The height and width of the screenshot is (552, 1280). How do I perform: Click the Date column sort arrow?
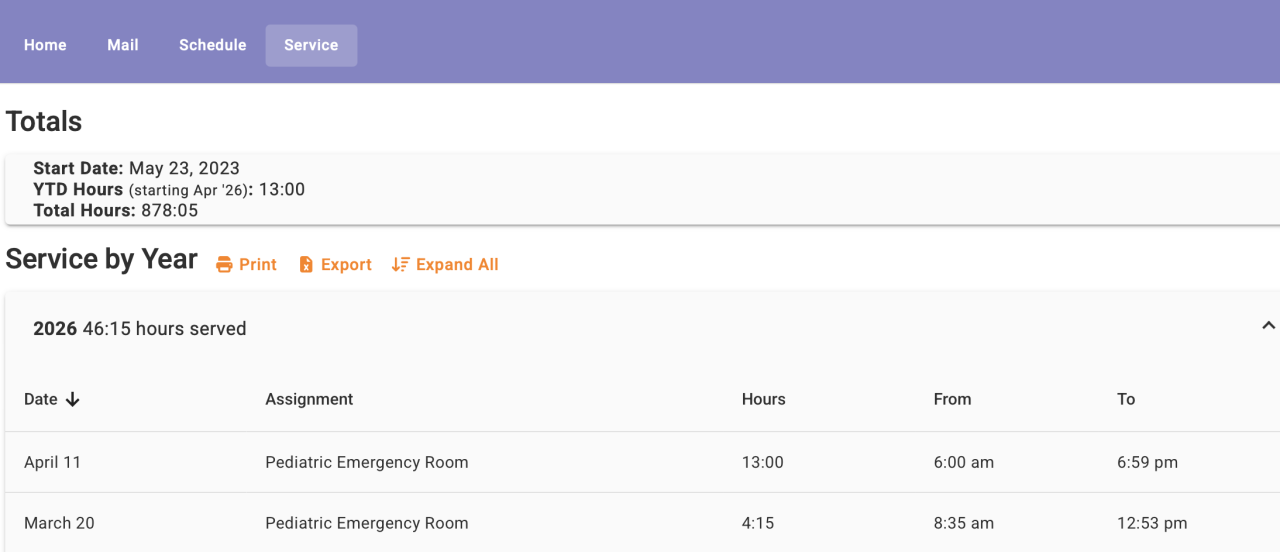point(72,400)
